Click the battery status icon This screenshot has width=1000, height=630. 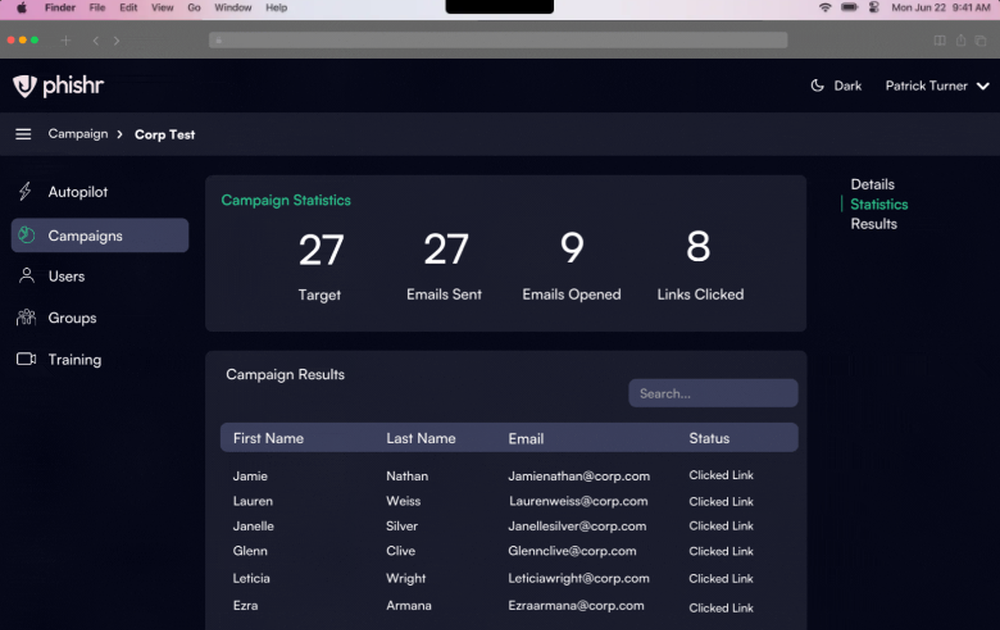coord(849,8)
